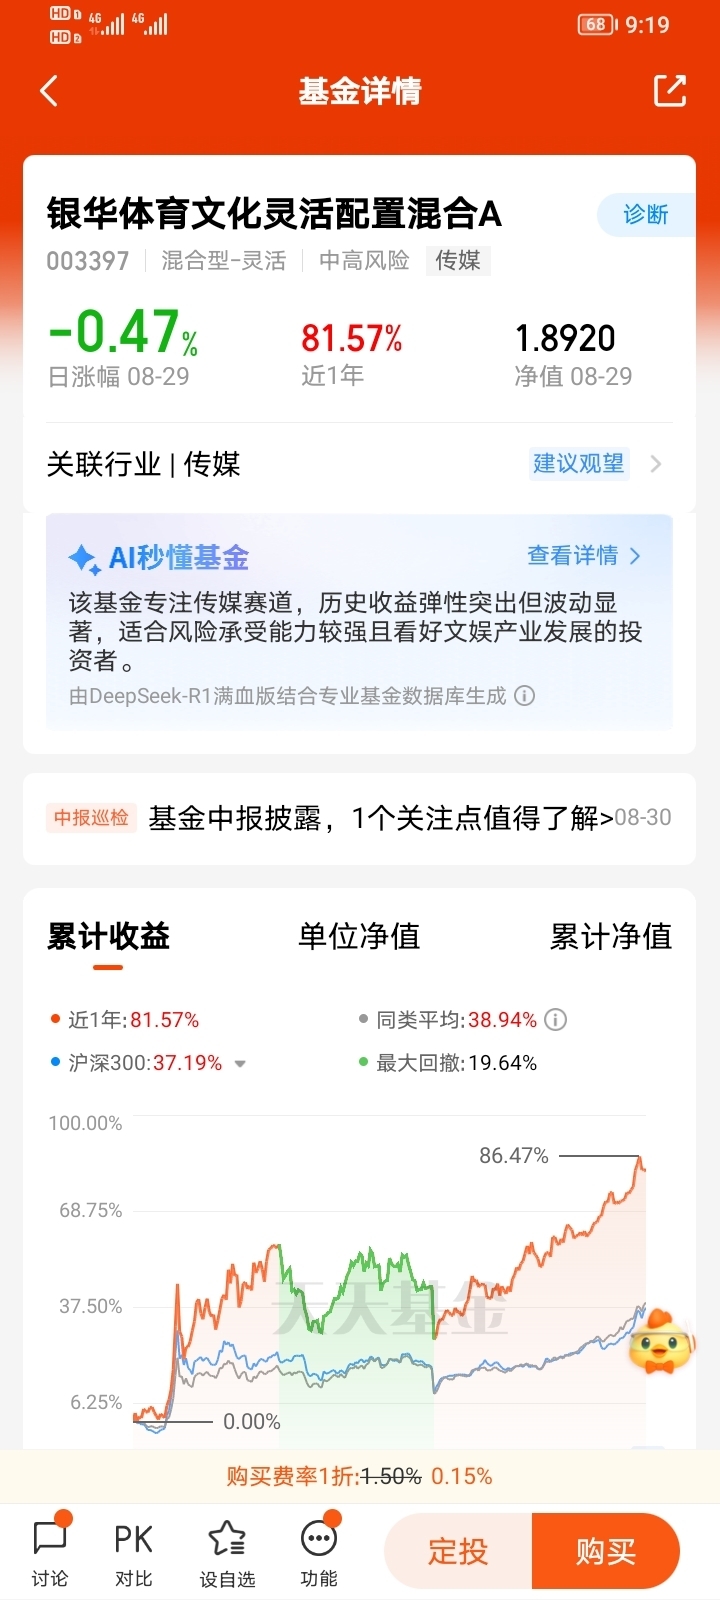720x1600 pixels.
Task: Switch to the 累计净值 tab
Action: click(611, 936)
